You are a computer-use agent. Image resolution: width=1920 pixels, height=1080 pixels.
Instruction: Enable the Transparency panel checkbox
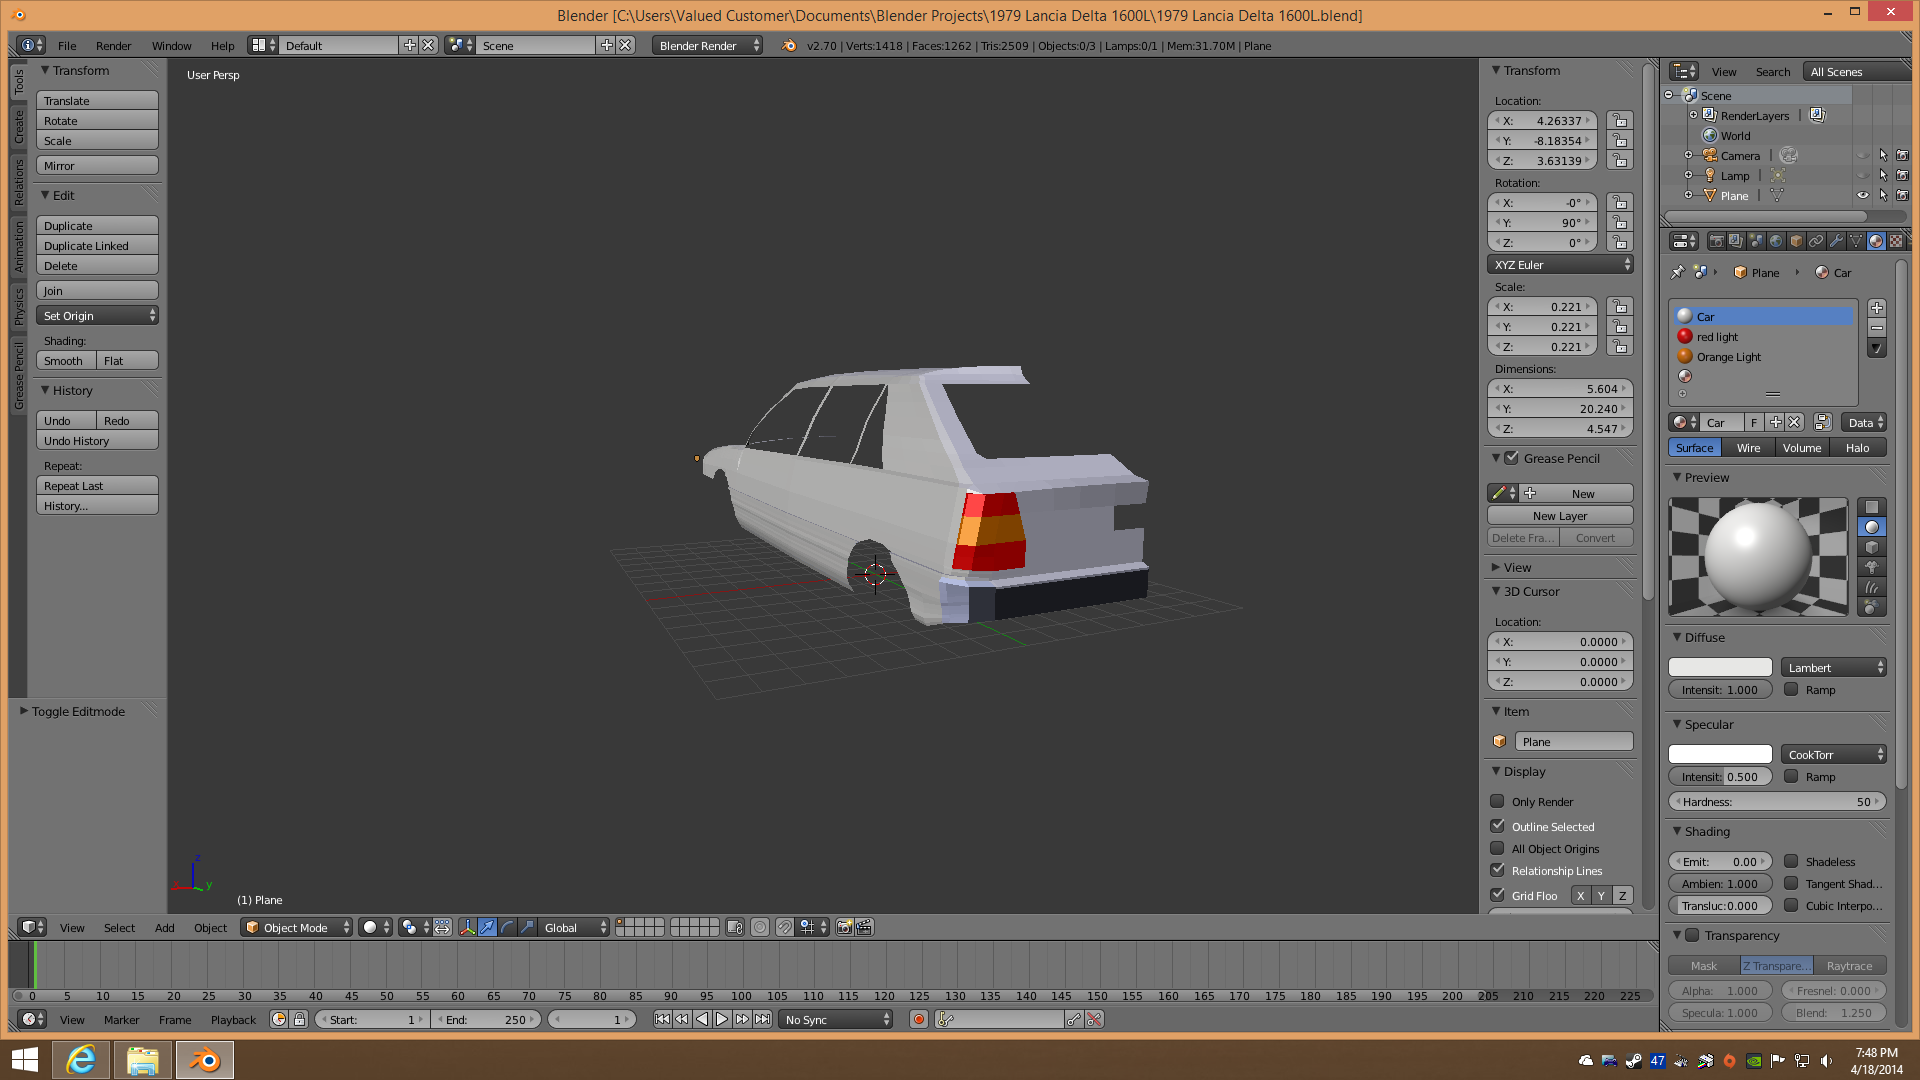coord(1692,935)
